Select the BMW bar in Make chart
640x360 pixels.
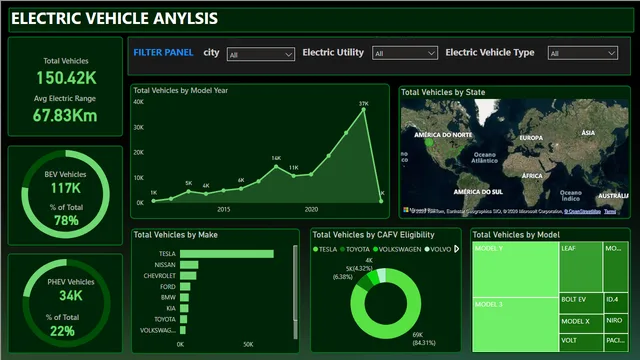(x=184, y=298)
